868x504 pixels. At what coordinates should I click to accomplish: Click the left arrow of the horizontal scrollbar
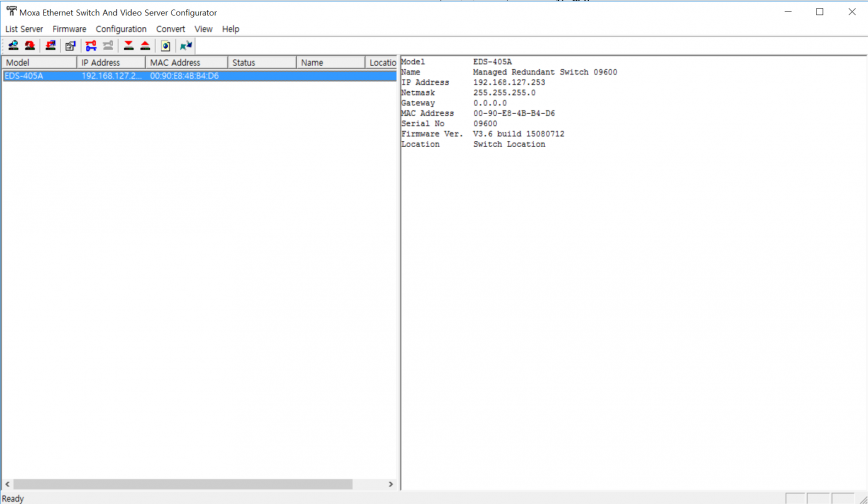pyautogui.click(x=7, y=484)
